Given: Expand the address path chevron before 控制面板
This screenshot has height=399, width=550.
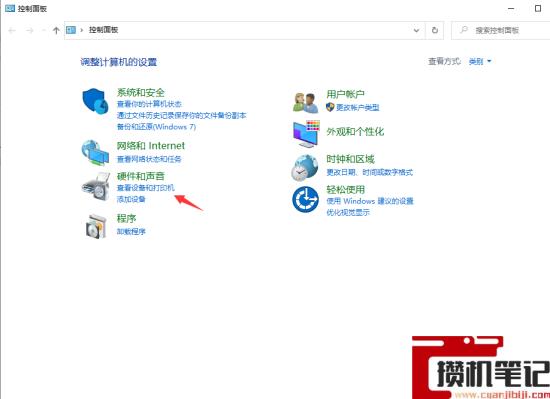Looking at the screenshot, I should 82,30.
